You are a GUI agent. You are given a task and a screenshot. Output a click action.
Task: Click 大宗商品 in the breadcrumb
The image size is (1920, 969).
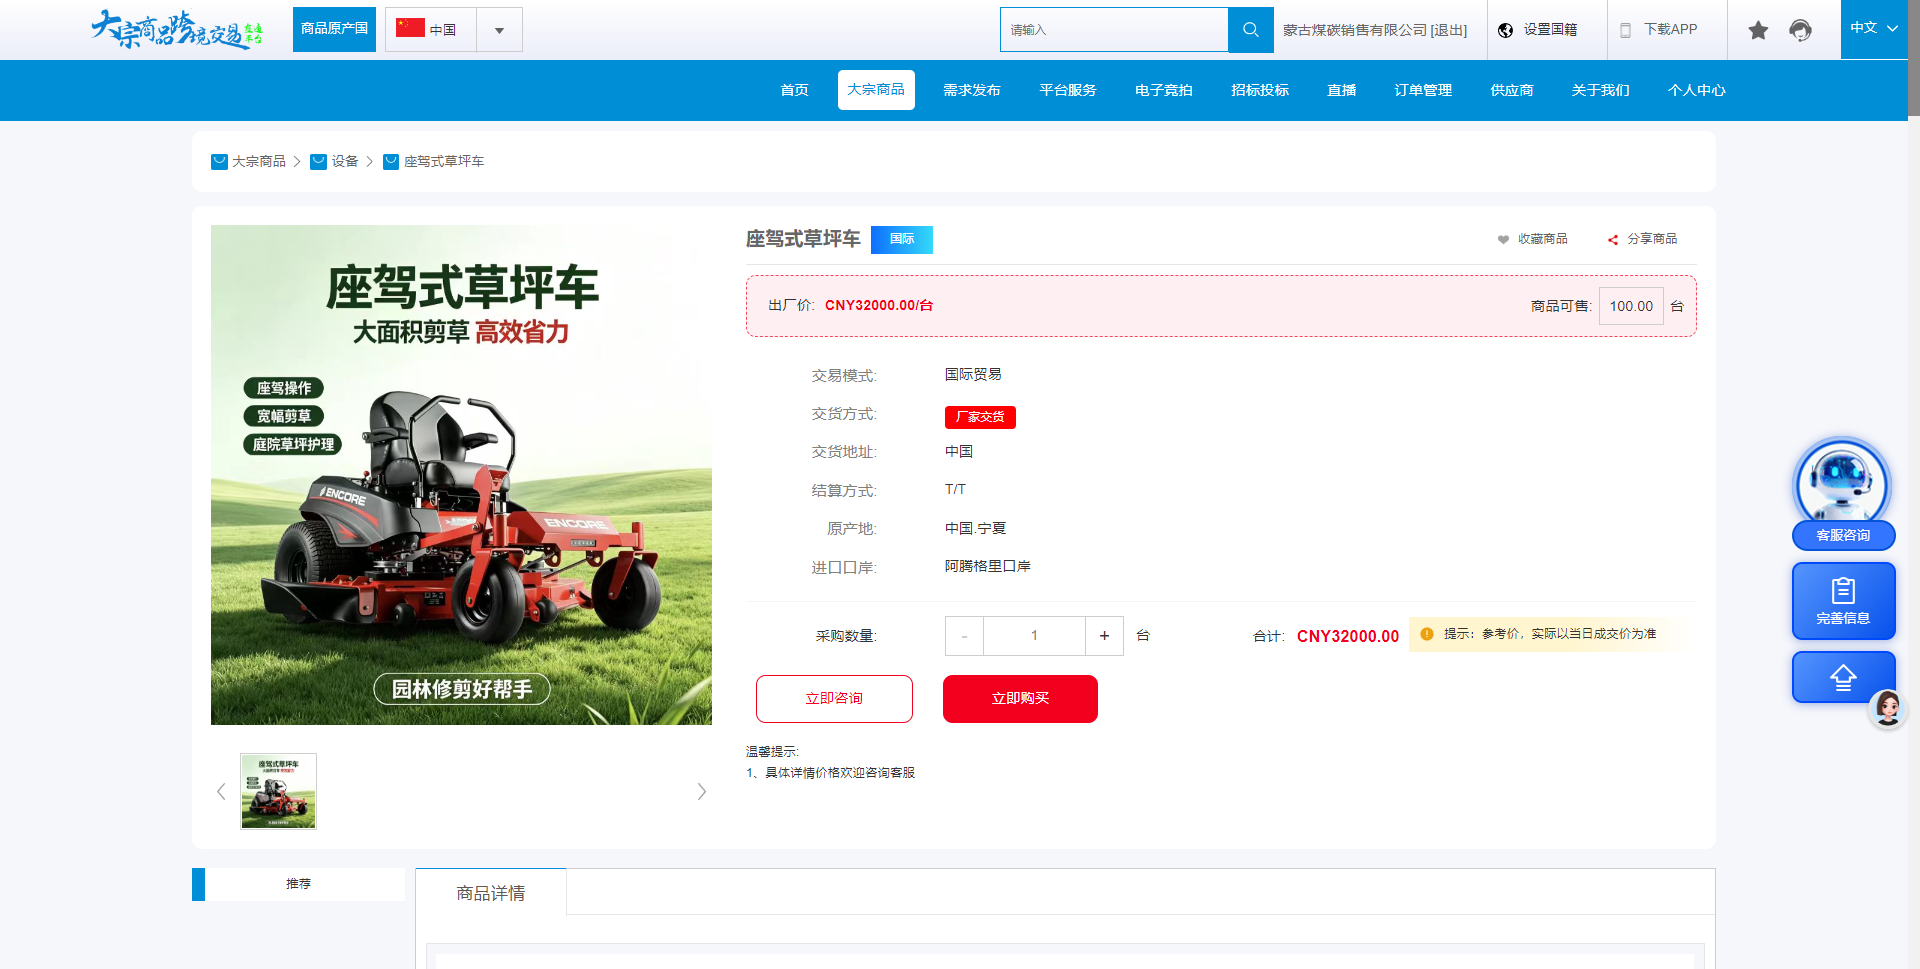point(259,161)
